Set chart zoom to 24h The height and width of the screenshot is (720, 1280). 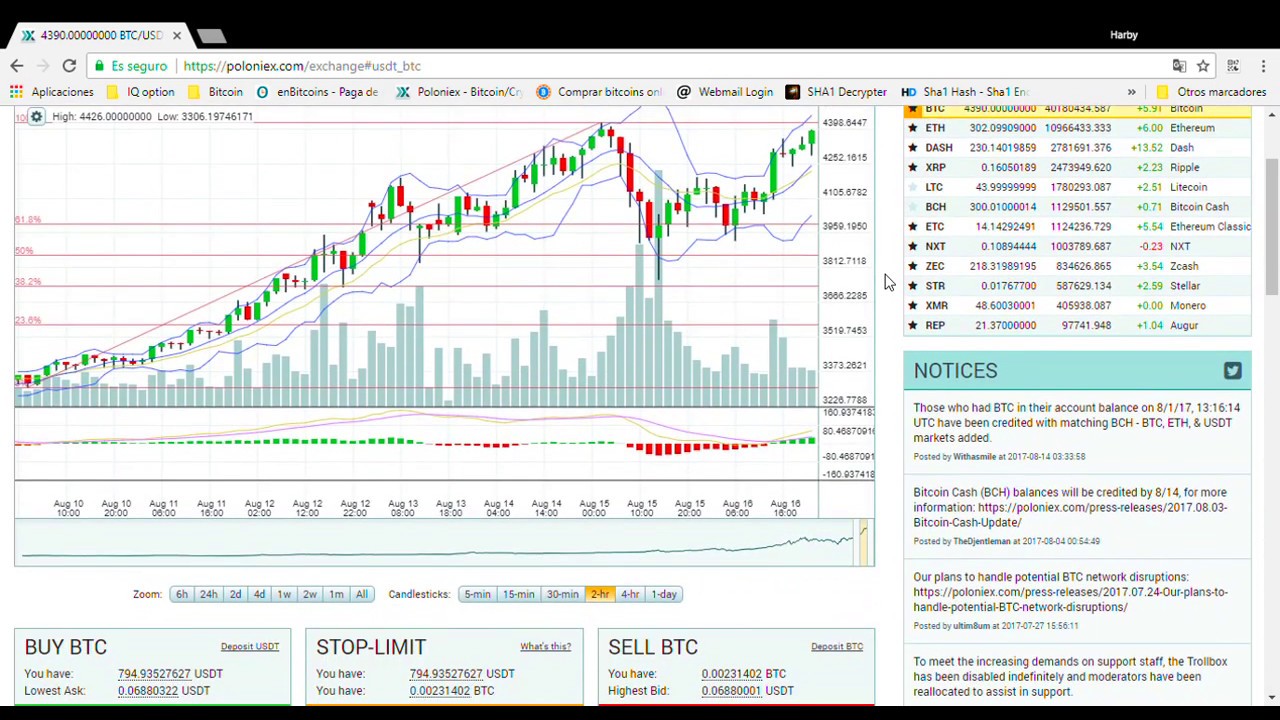208,594
